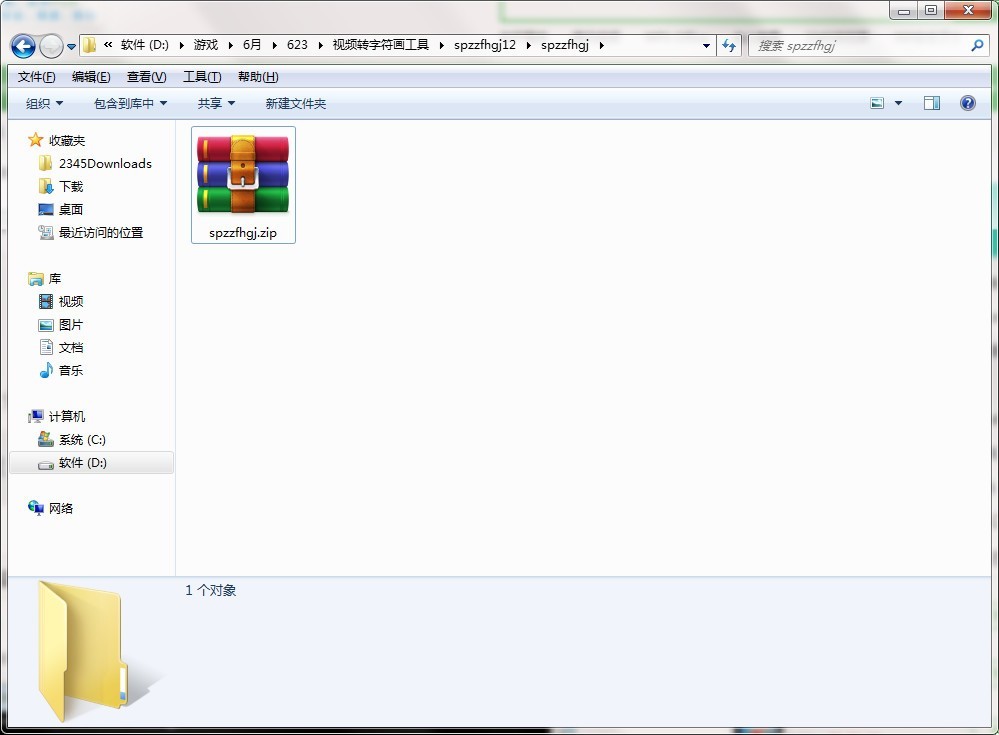Select 软件 (D:) drive in navigation pane
This screenshot has height=735, width=999.
(x=92, y=462)
